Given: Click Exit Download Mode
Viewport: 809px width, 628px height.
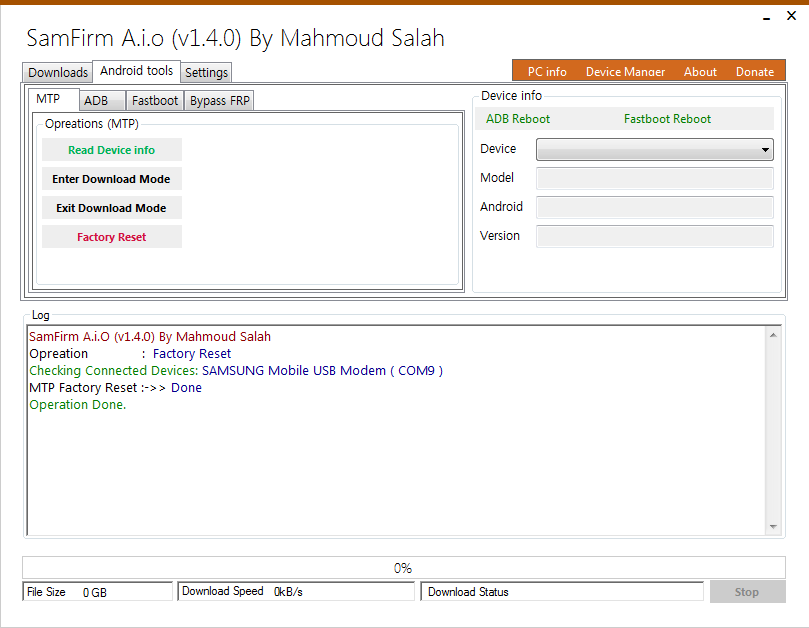Looking at the screenshot, I should point(111,207).
